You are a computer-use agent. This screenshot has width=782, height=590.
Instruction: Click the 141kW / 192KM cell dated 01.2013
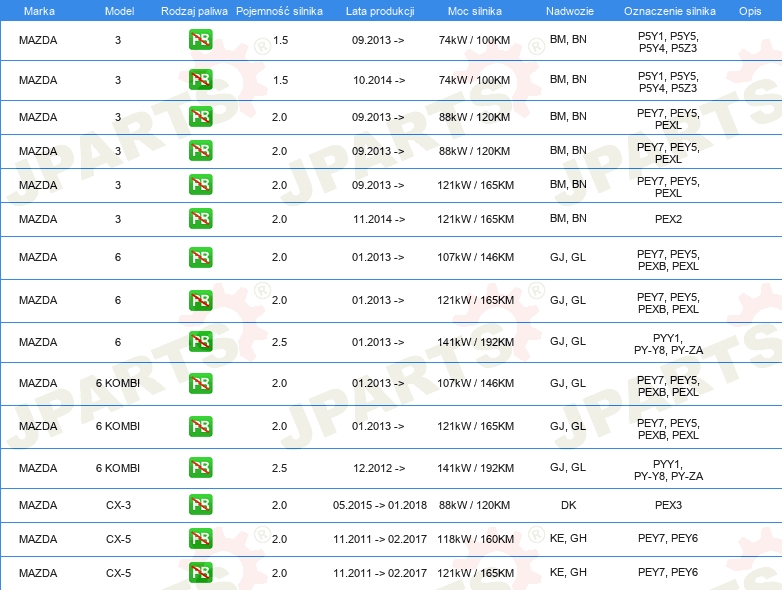[475, 343]
